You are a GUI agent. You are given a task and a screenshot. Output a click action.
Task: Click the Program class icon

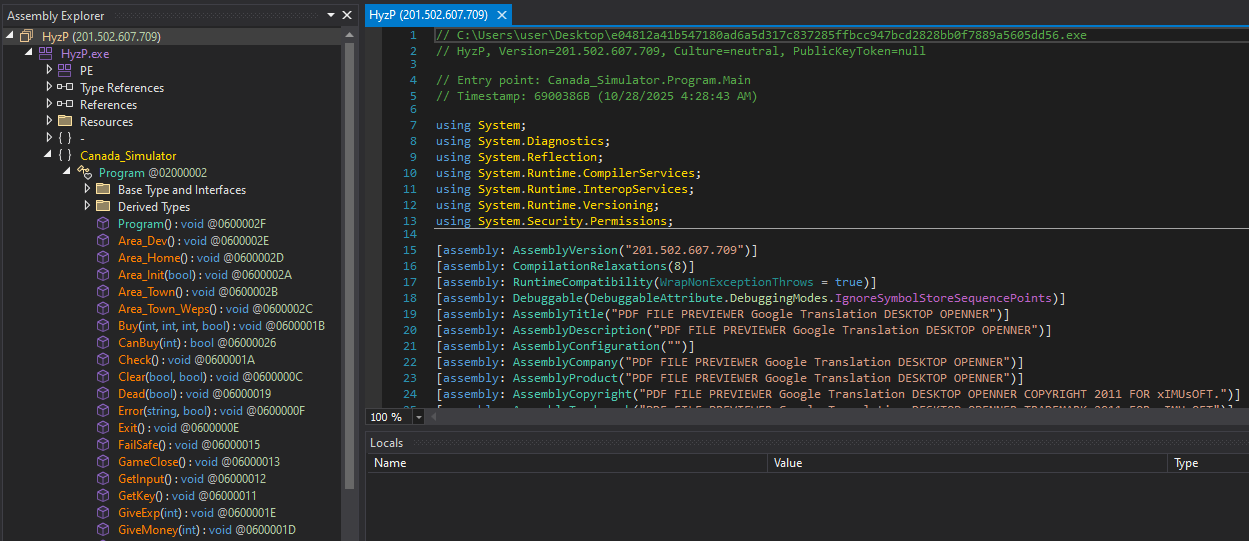(84, 173)
